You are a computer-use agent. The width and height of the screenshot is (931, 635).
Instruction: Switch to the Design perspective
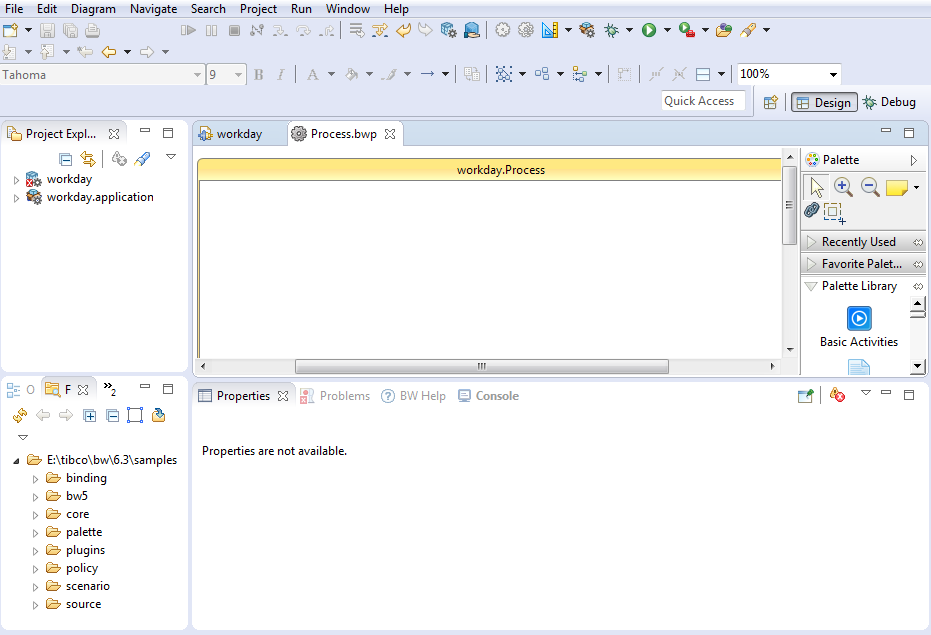(x=822, y=102)
